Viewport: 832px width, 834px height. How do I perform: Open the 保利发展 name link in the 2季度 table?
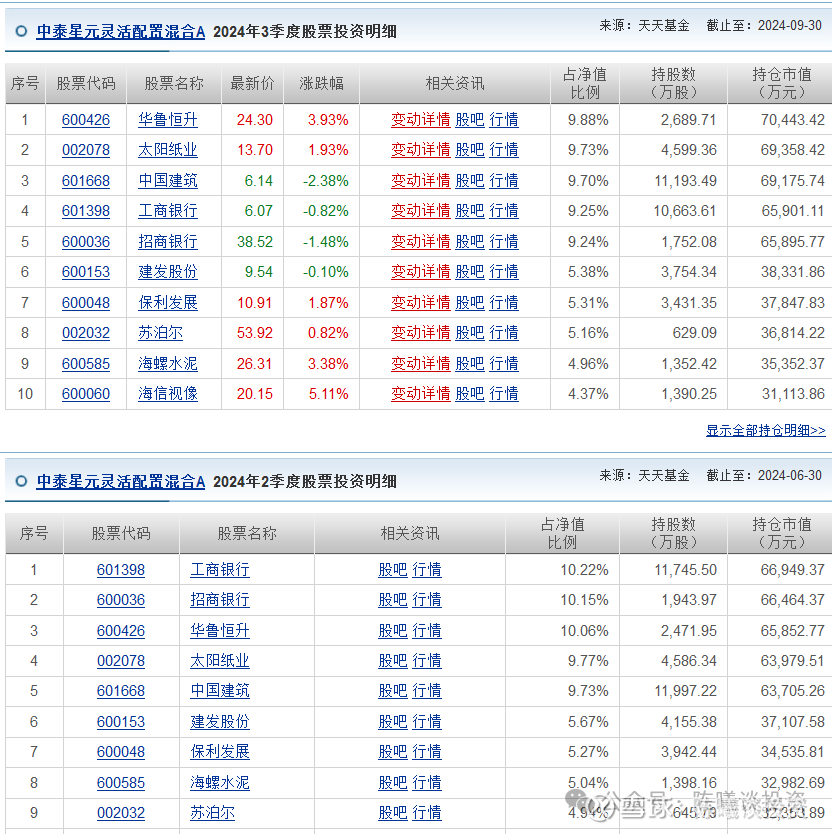[220, 752]
